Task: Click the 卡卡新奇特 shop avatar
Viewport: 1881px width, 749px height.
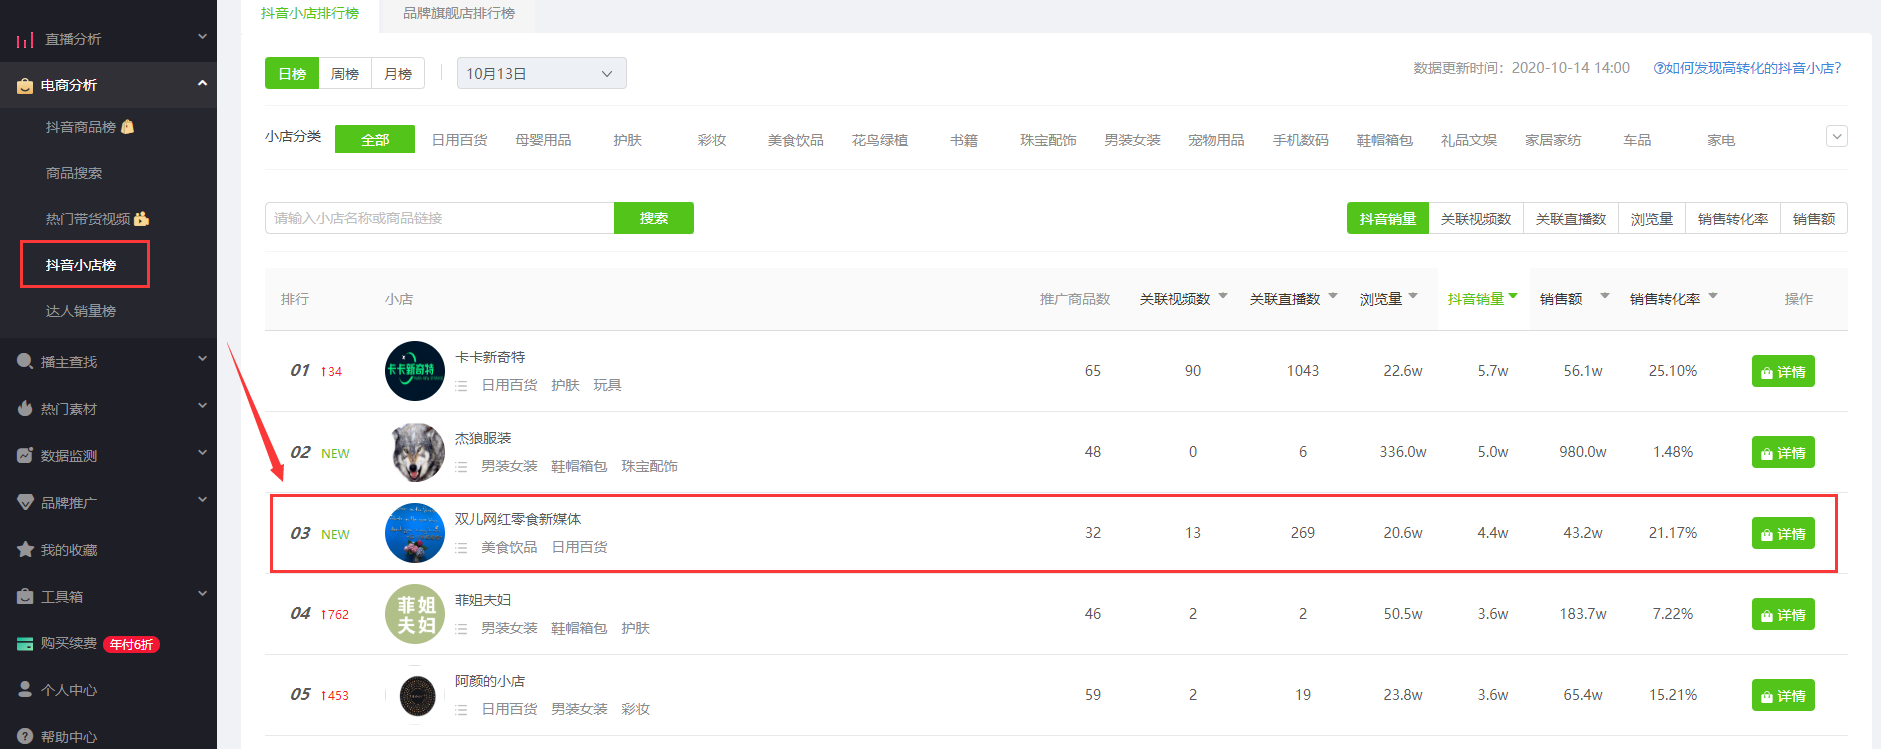Action: tap(415, 371)
